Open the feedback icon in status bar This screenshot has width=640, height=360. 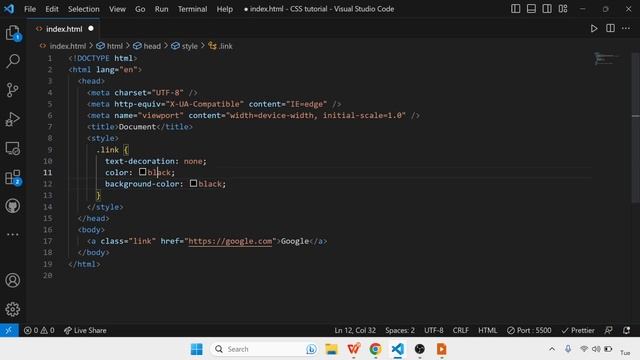click(608, 330)
